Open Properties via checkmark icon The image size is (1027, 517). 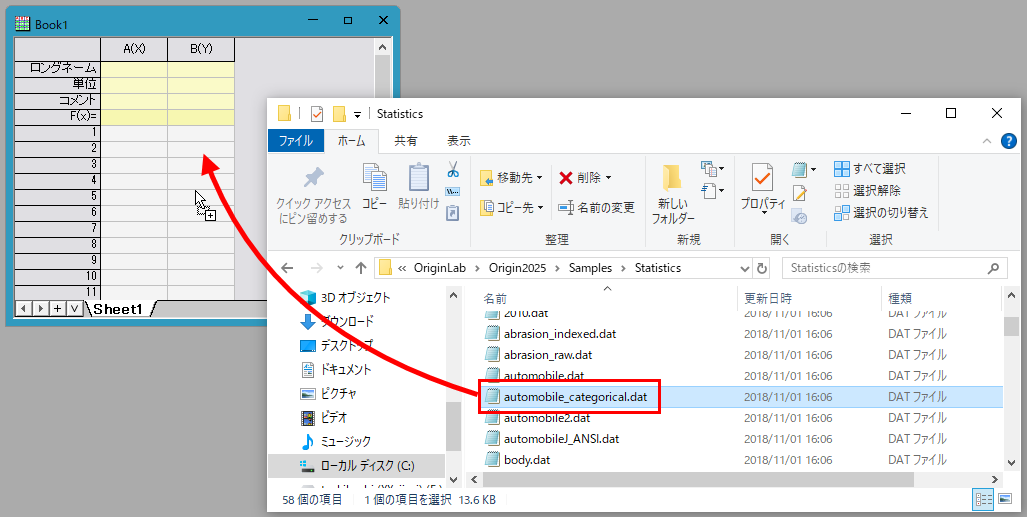(762, 180)
